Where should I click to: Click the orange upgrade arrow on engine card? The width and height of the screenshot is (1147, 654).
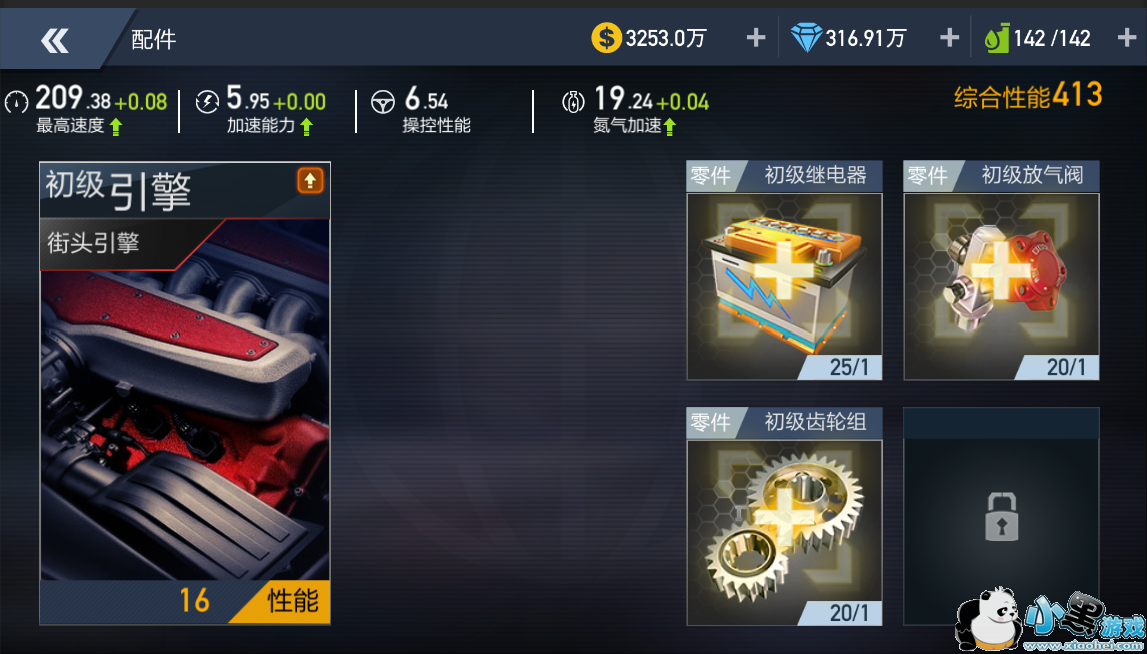pos(310,181)
